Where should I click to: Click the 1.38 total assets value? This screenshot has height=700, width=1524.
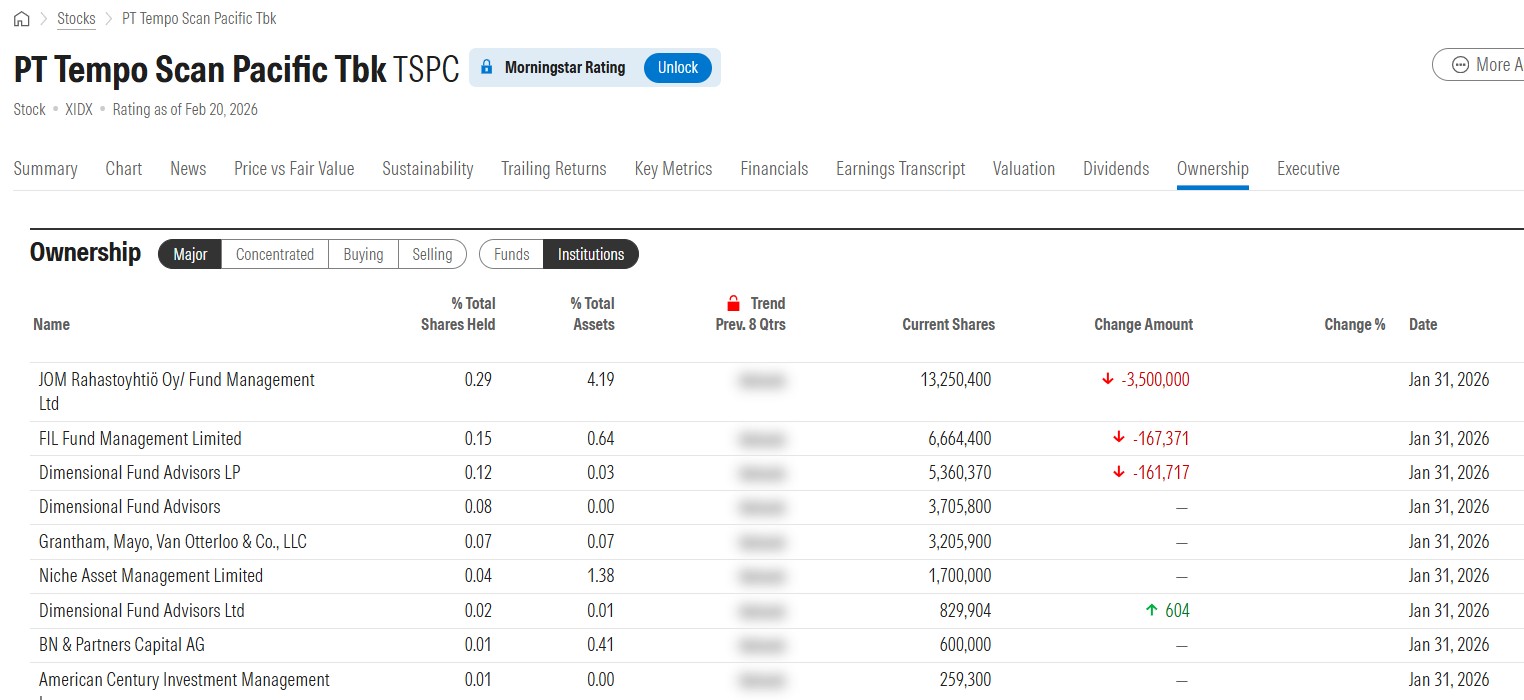[601, 576]
